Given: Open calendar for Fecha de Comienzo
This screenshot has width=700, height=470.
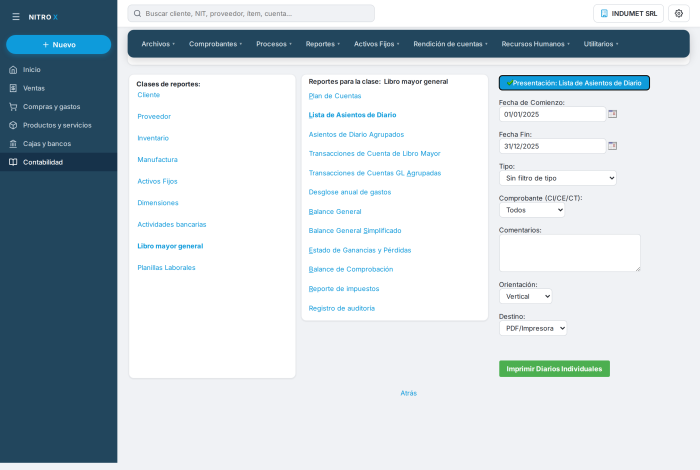Looking at the screenshot, I should pyautogui.click(x=612, y=114).
